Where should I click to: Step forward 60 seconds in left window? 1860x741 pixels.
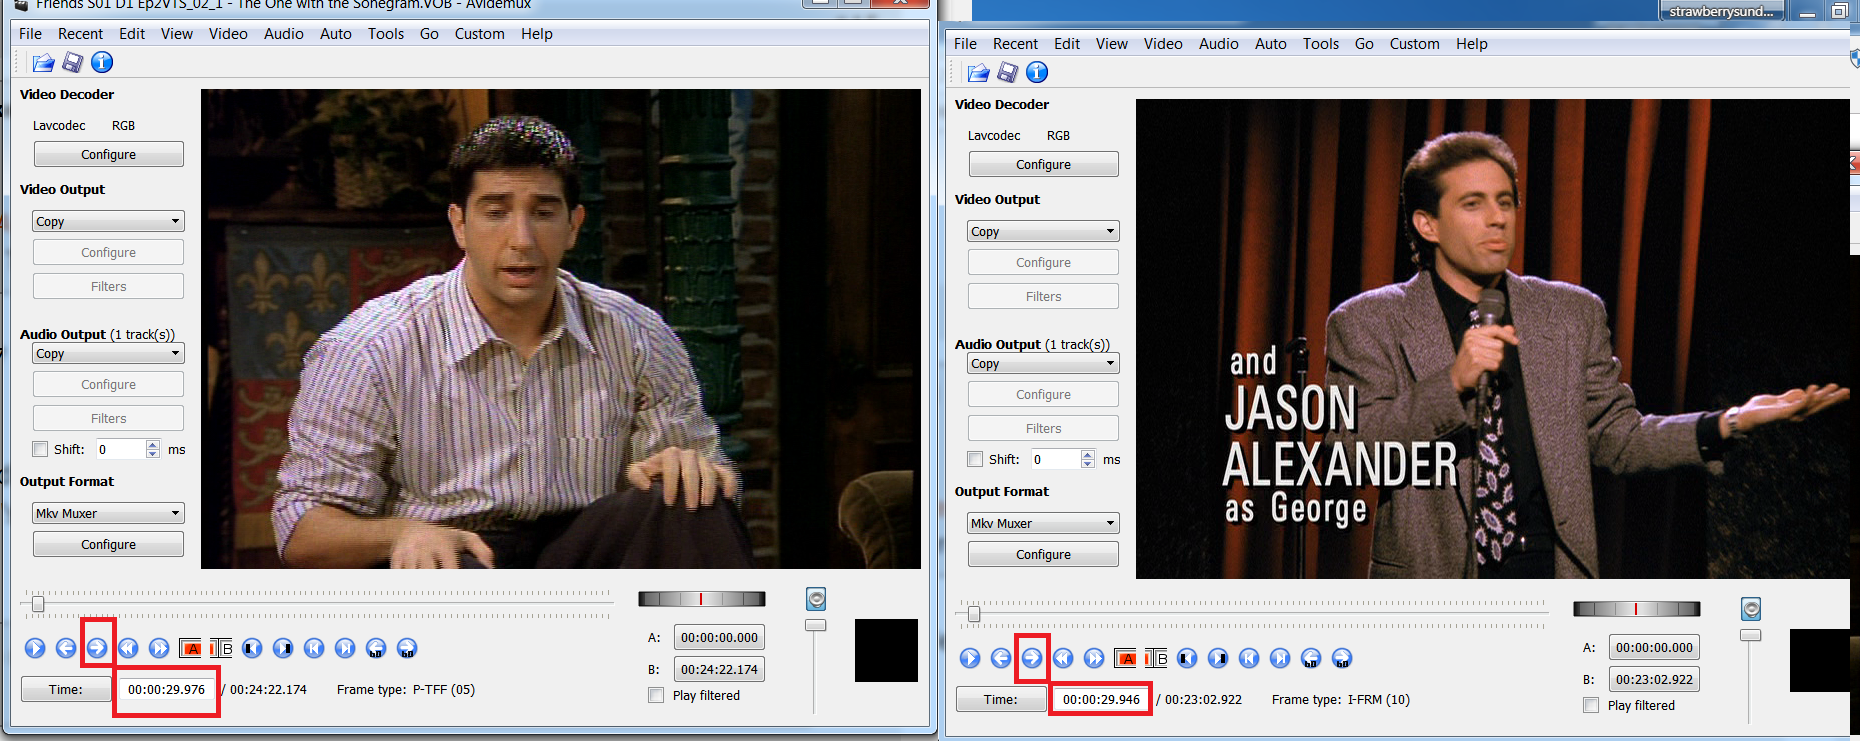tap(407, 648)
